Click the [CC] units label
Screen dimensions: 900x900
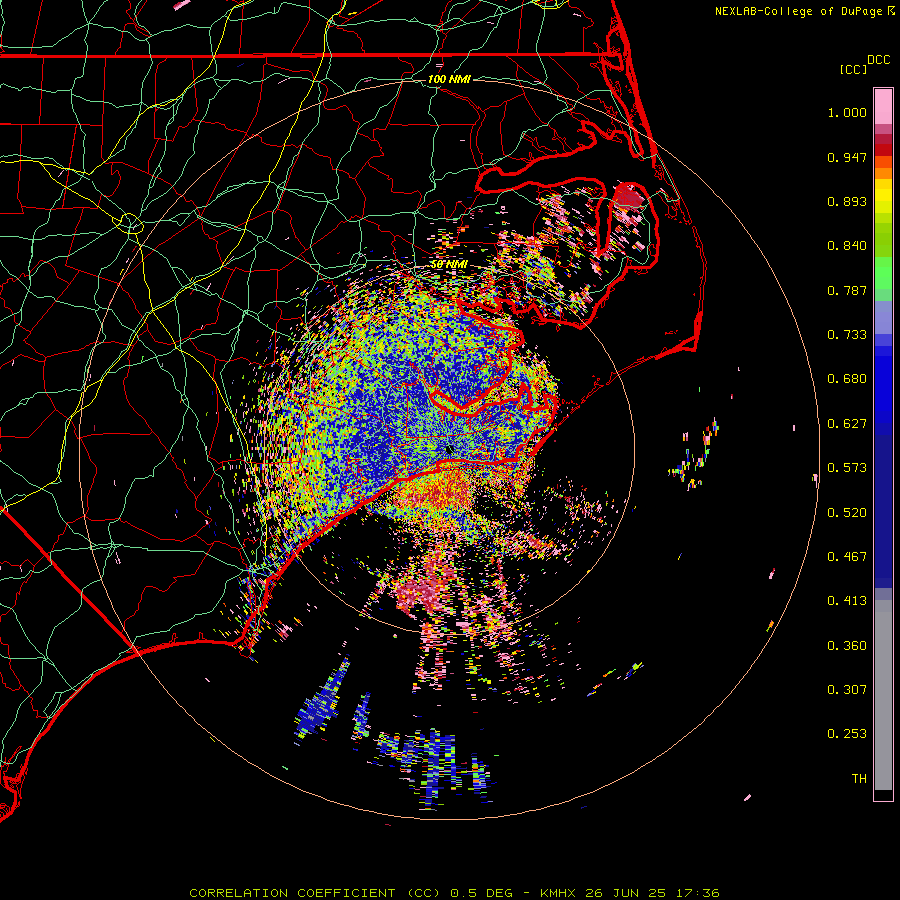coord(853,69)
